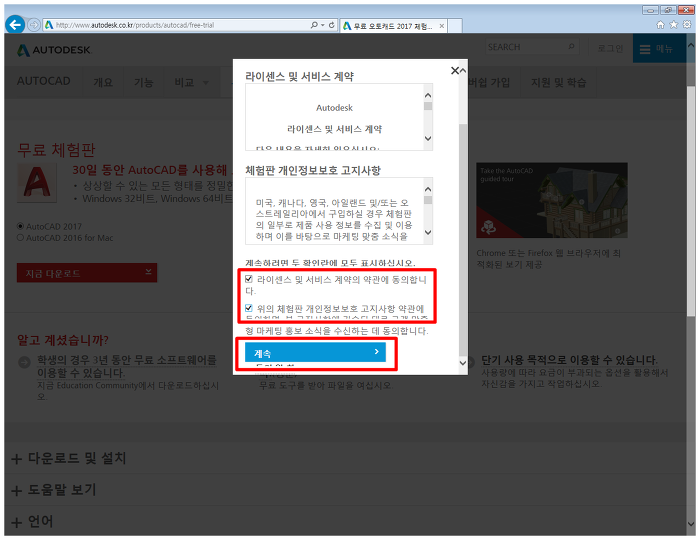Viewport: 700px width, 540px height.
Task: Click the site search magnifier icon
Action: click(x=571, y=46)
